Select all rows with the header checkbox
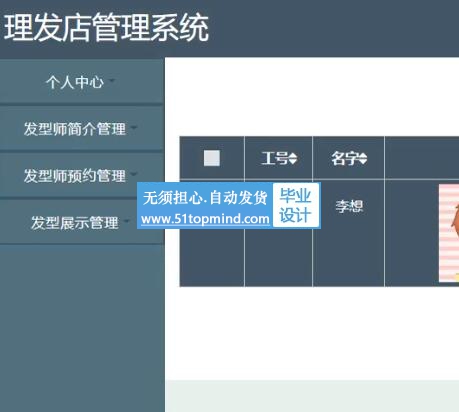459x412 pixels. (212, 158)
